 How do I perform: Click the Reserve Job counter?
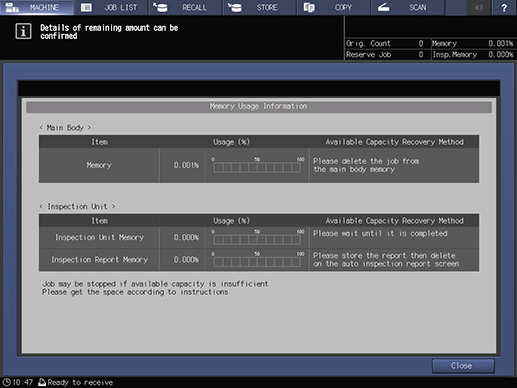(x=385, y=55)
